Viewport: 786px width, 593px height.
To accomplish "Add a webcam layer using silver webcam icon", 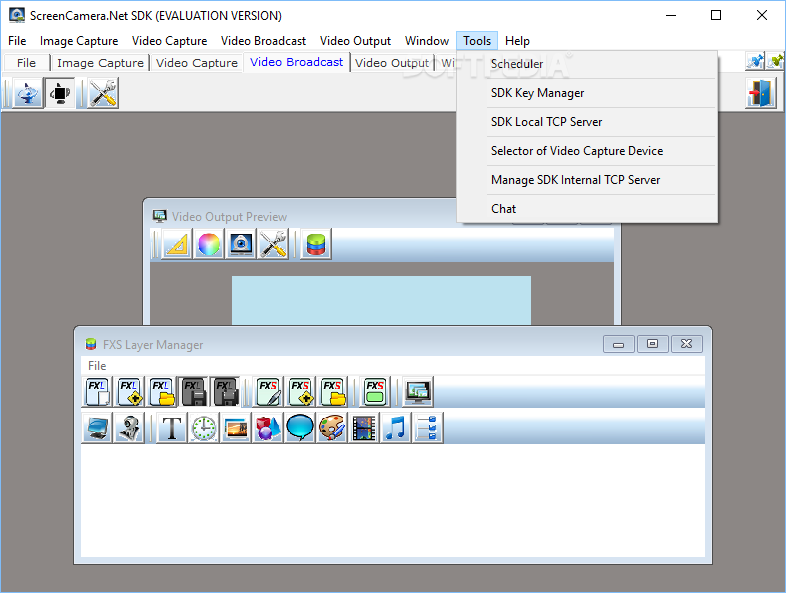I will click(129, 428).
